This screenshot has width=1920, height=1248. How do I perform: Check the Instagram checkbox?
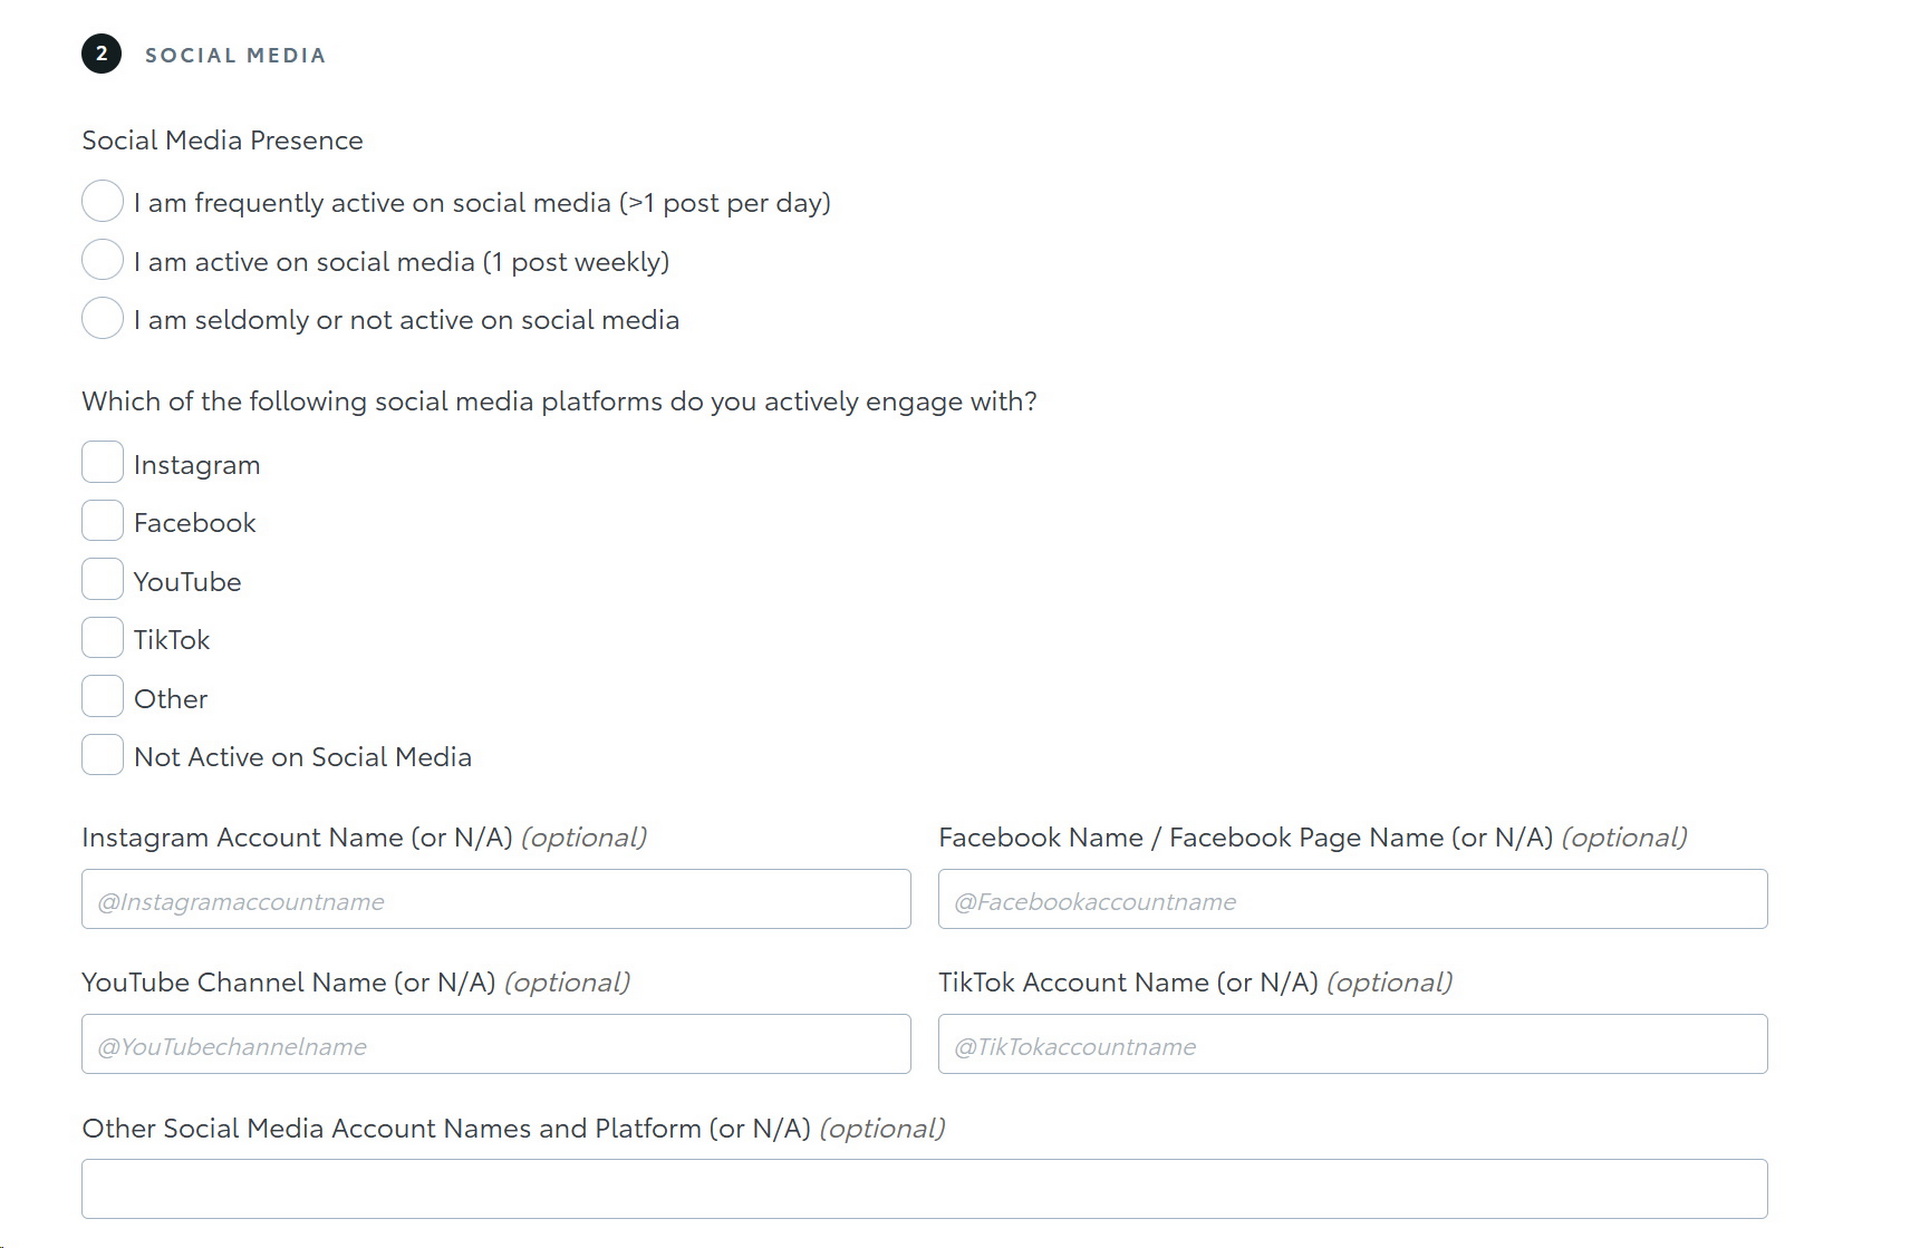102,463
